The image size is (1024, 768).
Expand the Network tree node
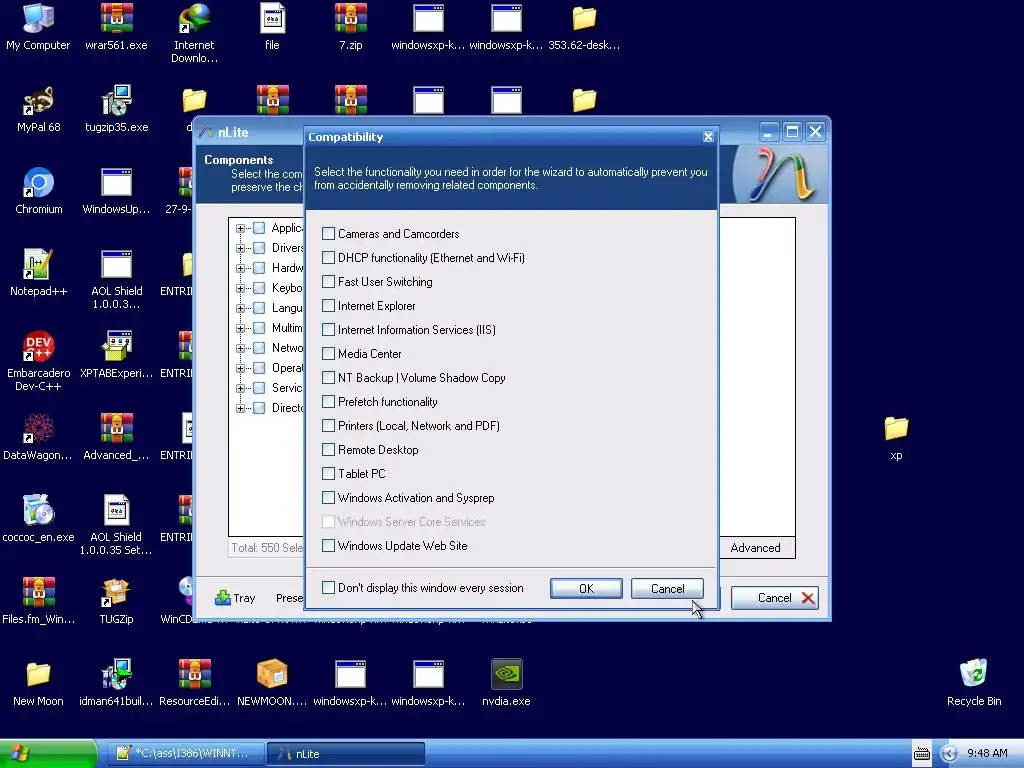click(240, 348)
